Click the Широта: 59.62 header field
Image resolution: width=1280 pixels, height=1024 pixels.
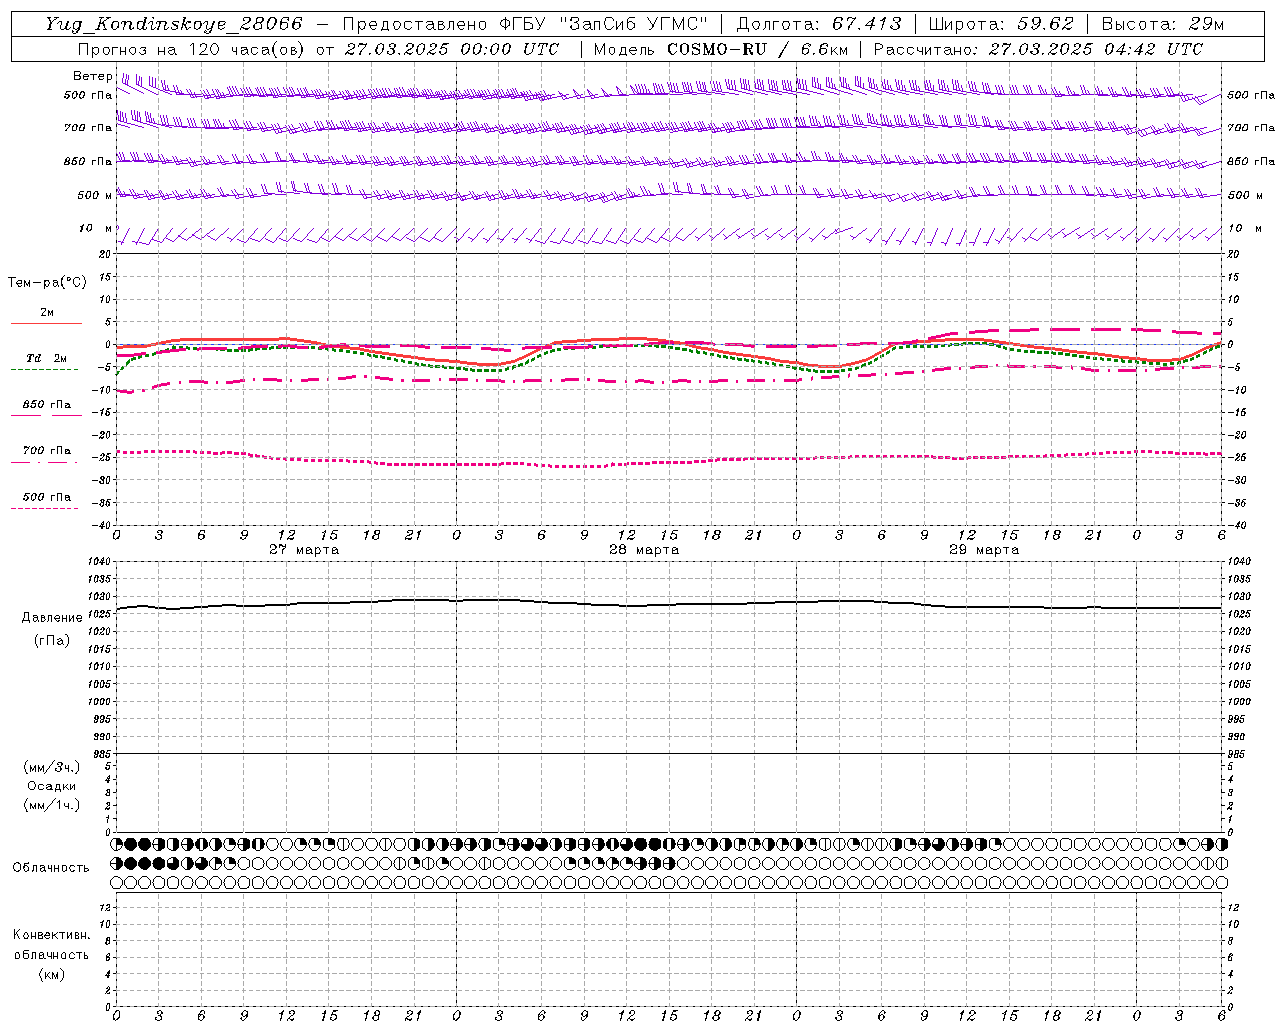[x=1001, y=24]
